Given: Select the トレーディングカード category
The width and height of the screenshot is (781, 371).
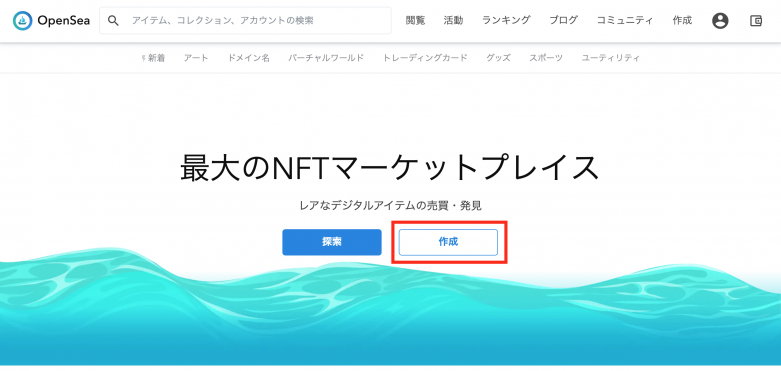Looking at the screenshot, I should pyautogui.click(x=425, y=58).
